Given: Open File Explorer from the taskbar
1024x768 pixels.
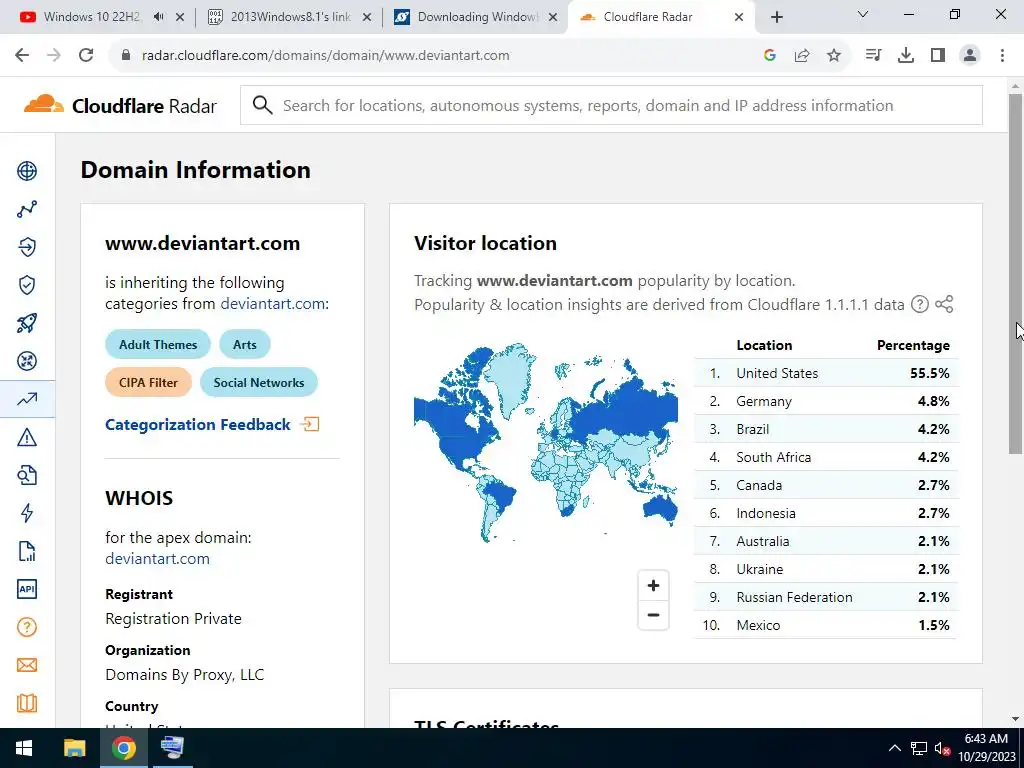Looking at the screenshot, I should [74, 748].
